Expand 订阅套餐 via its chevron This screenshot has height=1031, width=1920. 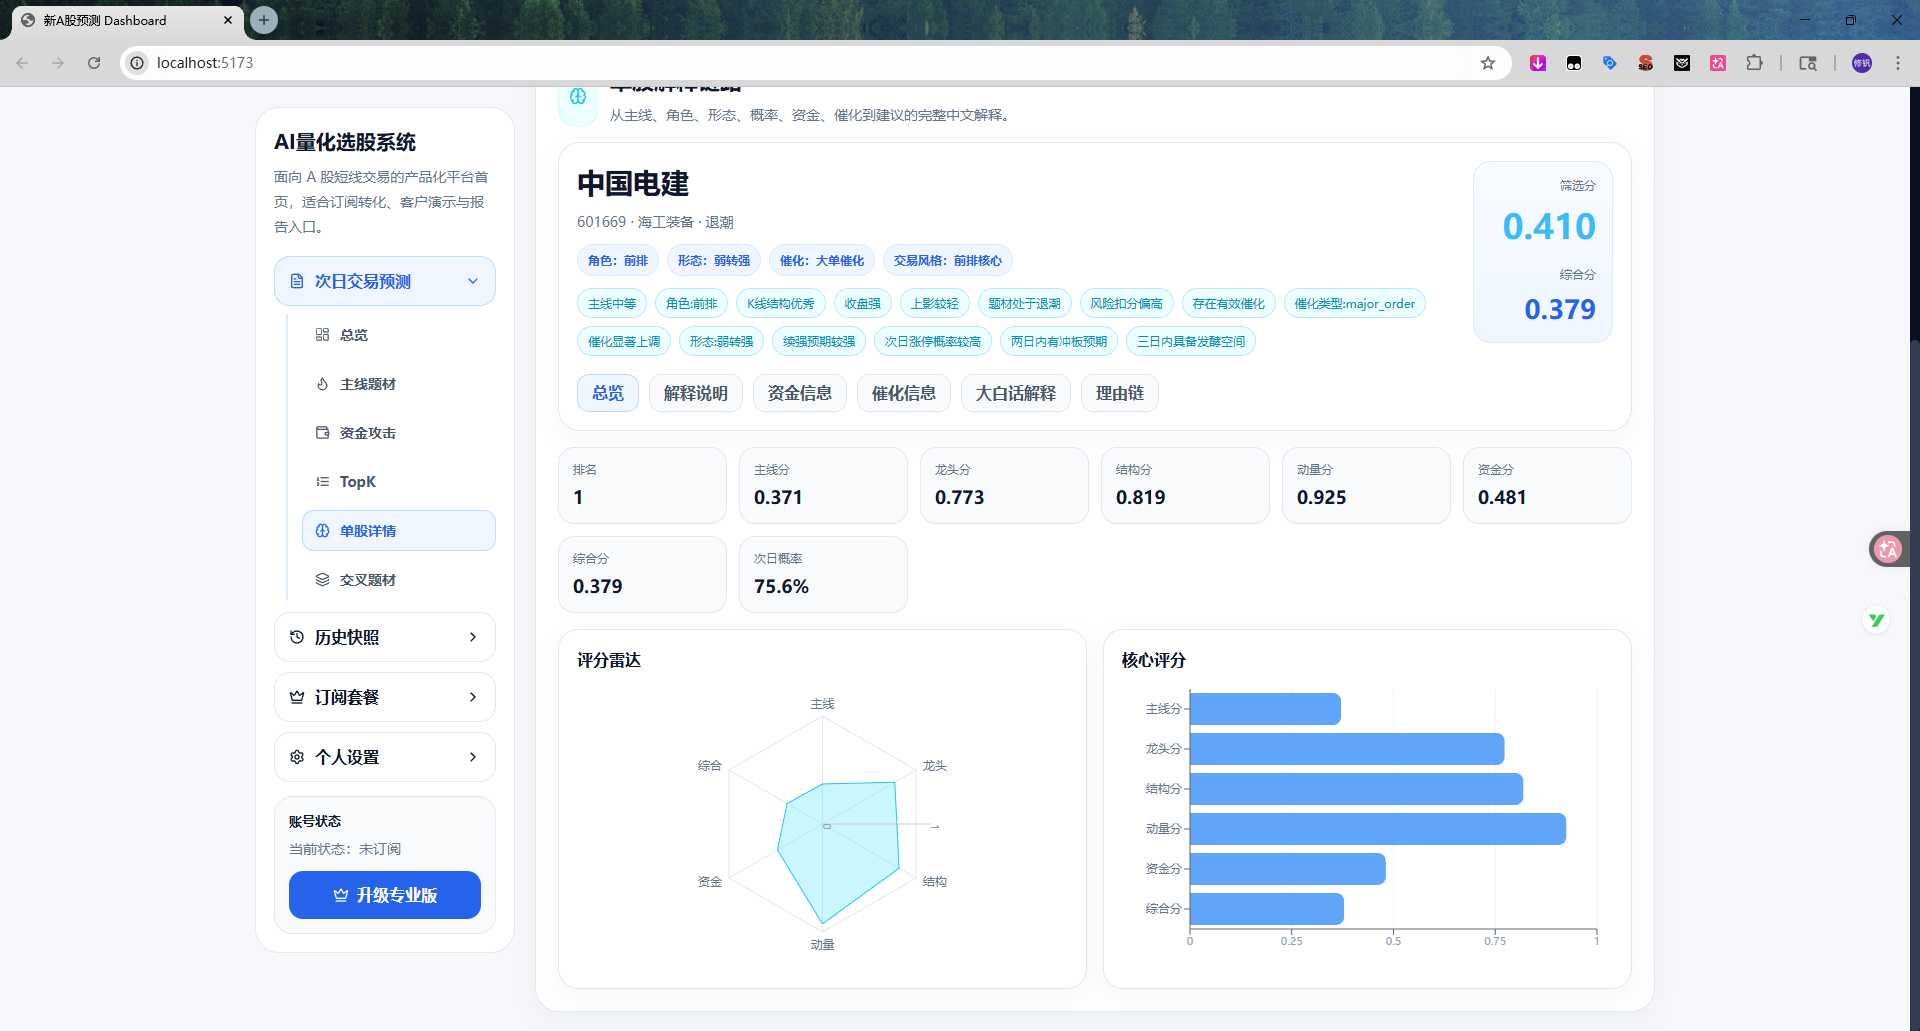[x=473, y=697]
